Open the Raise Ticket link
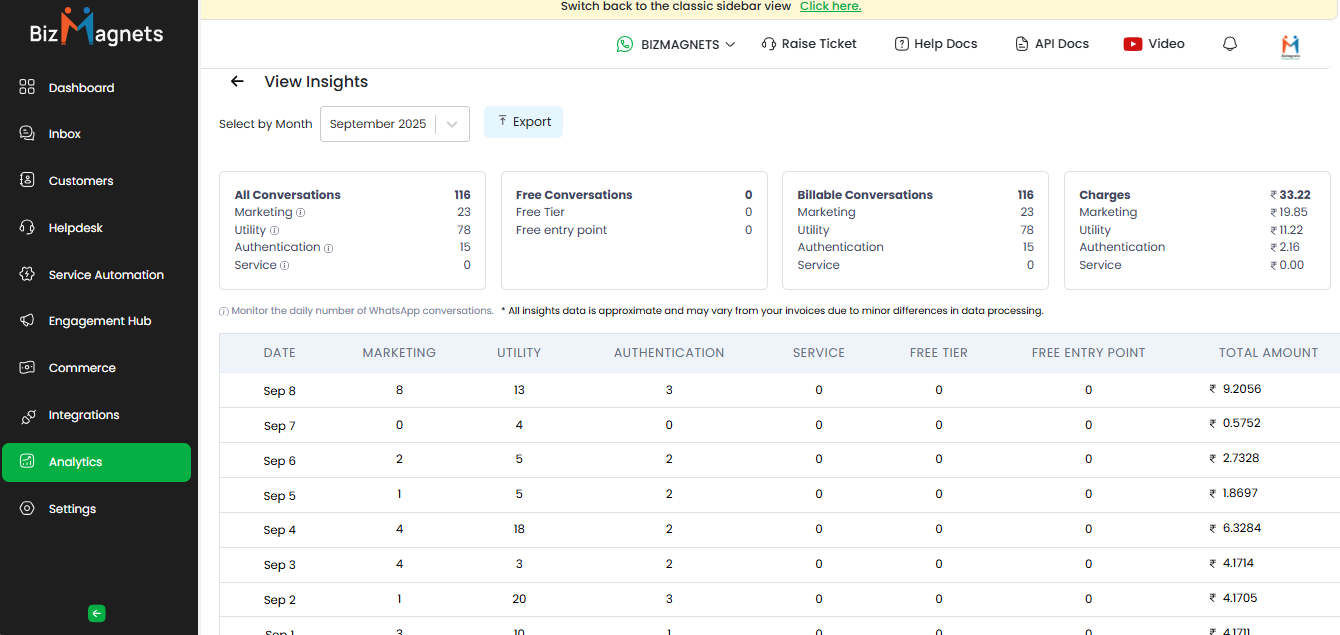This screenshot has width=1340, height=635. point(809,44)
